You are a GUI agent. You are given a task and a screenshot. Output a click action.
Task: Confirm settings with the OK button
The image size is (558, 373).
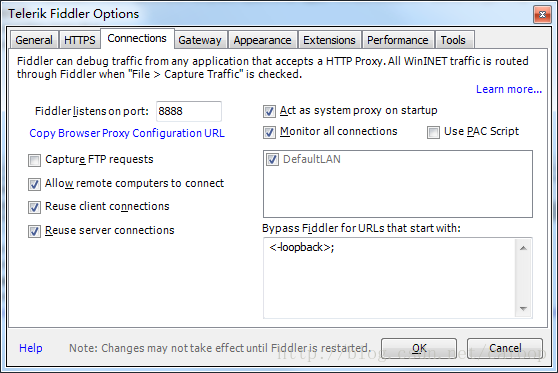[x=419, y=348]
